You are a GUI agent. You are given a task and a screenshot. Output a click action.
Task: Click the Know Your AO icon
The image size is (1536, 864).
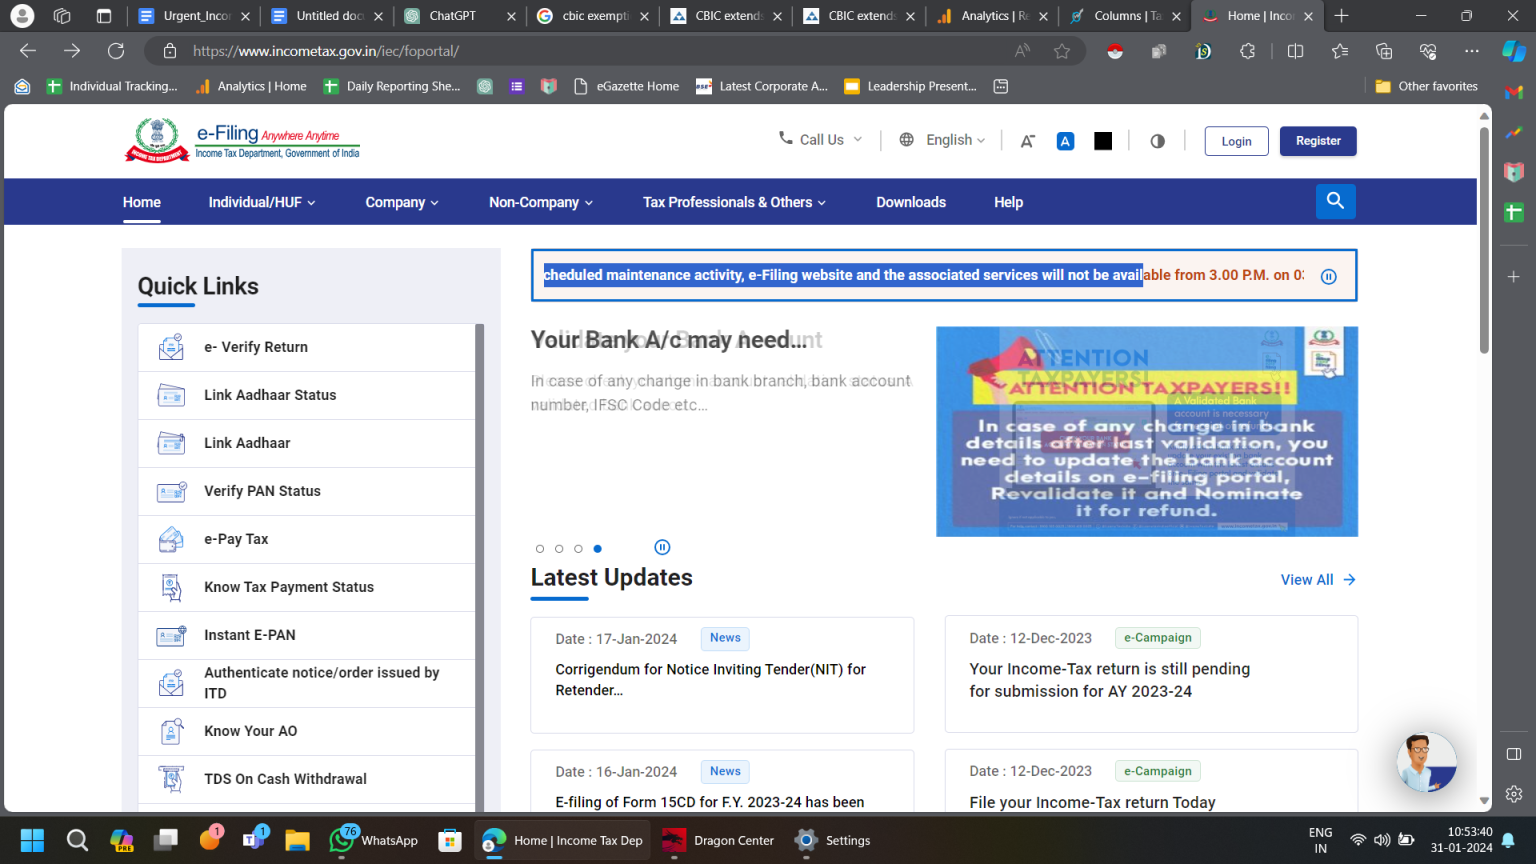click(171, 731)
